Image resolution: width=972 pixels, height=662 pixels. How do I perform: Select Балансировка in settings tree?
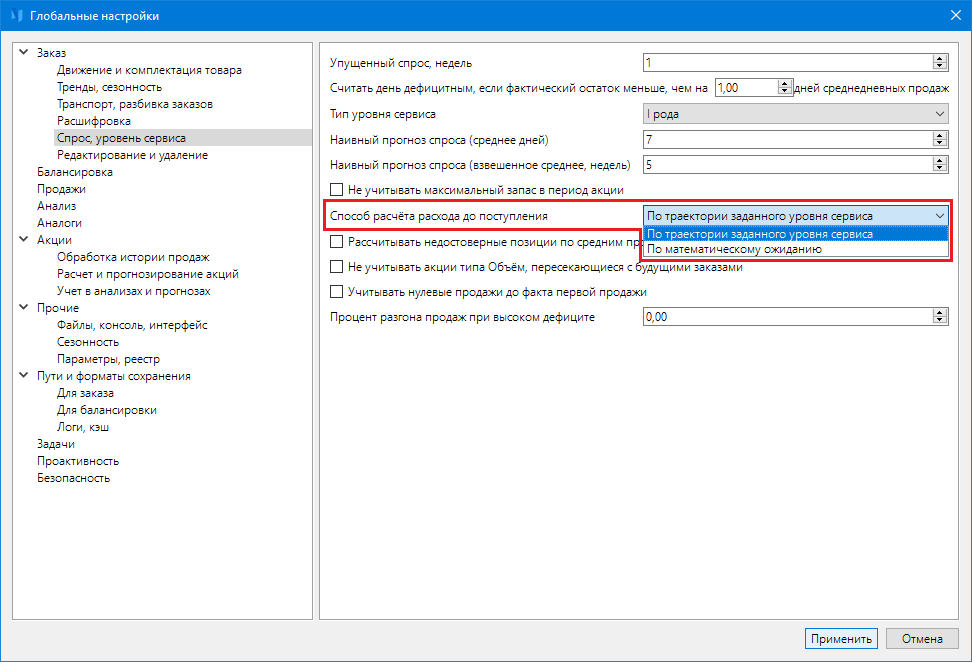75,172
